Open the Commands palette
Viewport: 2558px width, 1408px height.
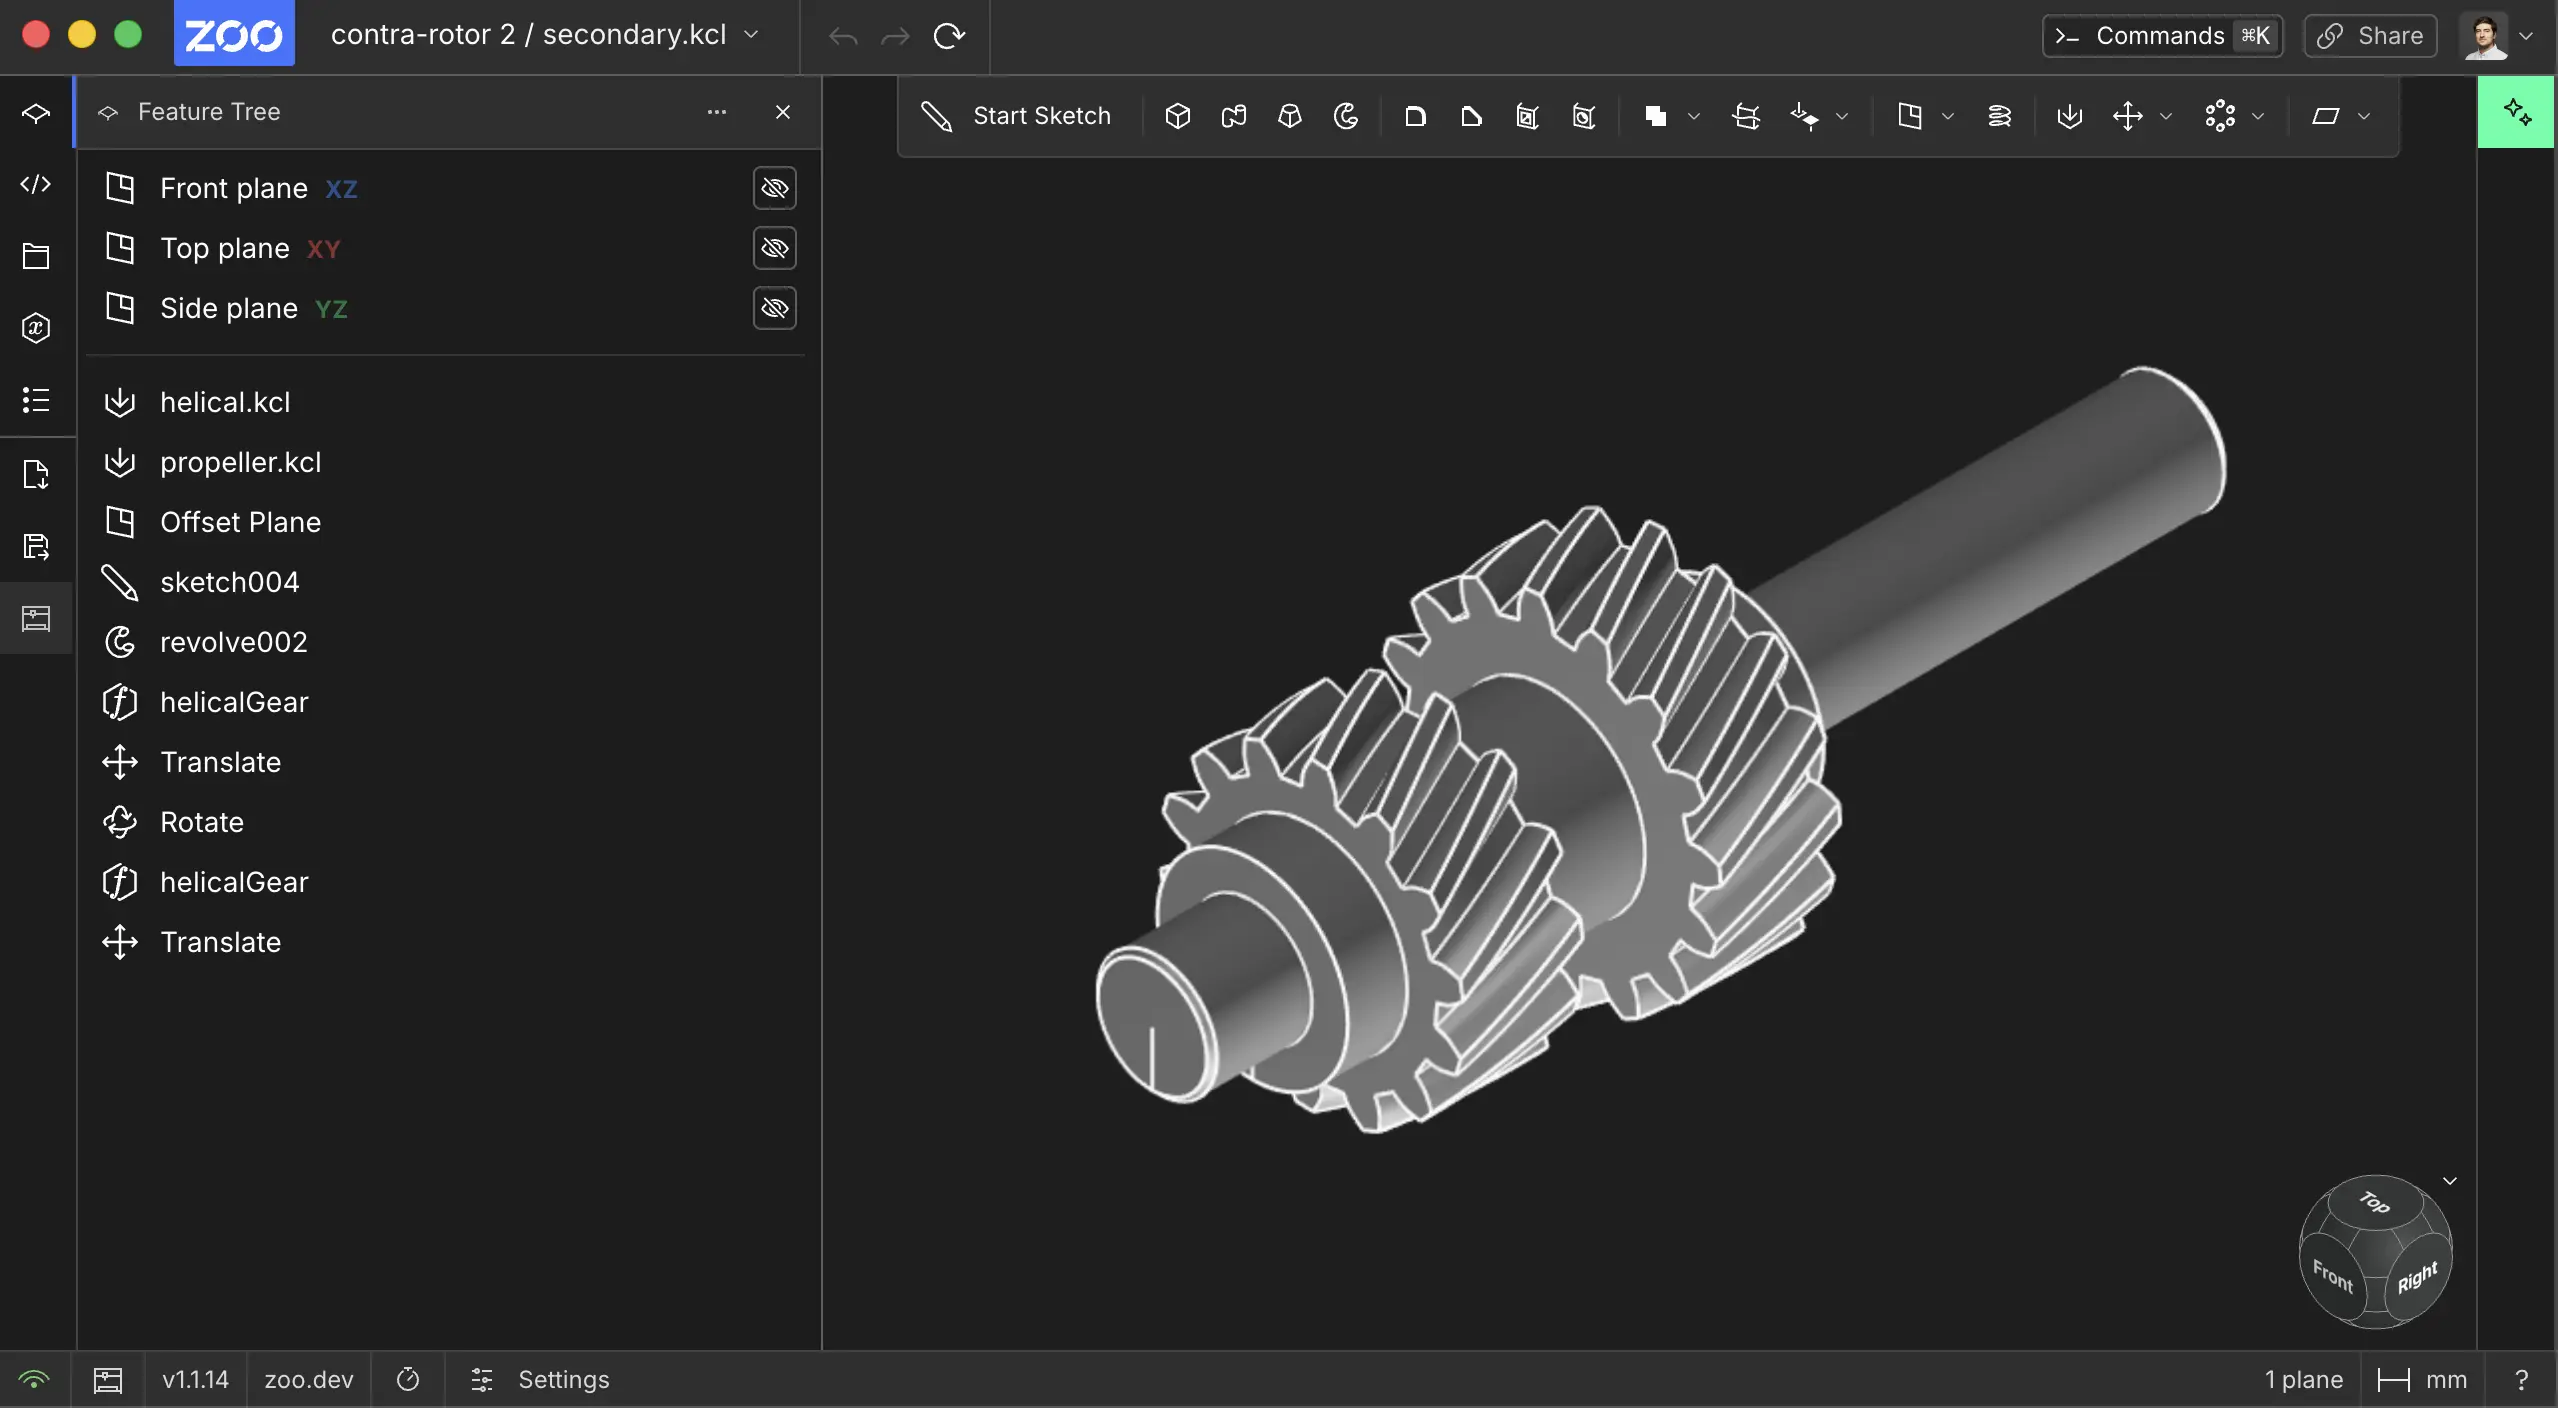2160,35
